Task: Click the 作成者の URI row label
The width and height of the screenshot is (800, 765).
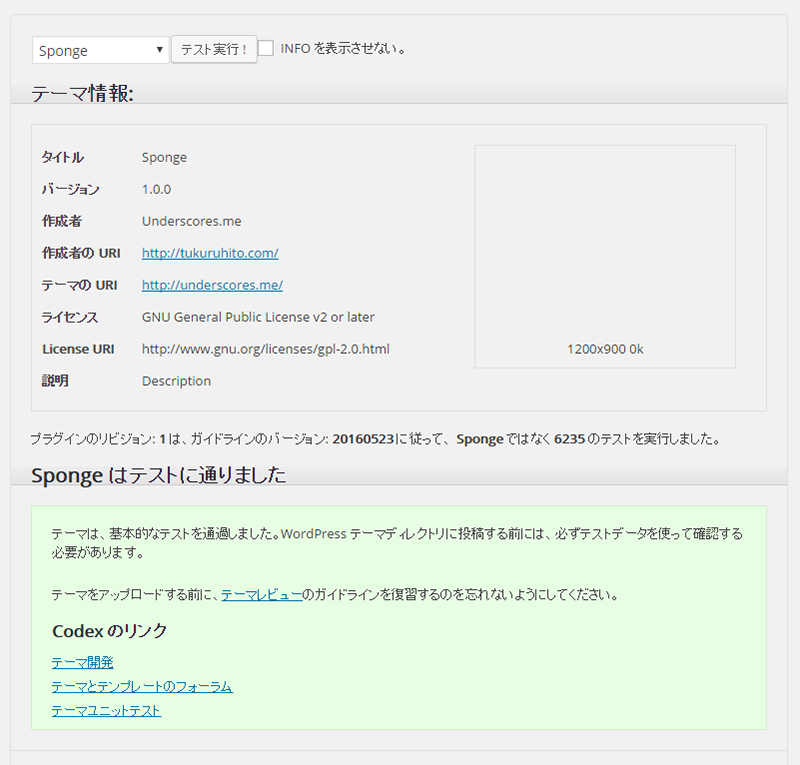Action: tap(81, 253)
